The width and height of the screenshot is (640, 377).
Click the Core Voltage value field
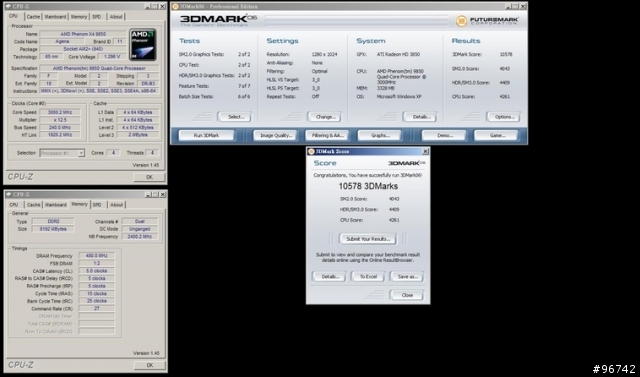pyautogui.click(x=112, y=57)
